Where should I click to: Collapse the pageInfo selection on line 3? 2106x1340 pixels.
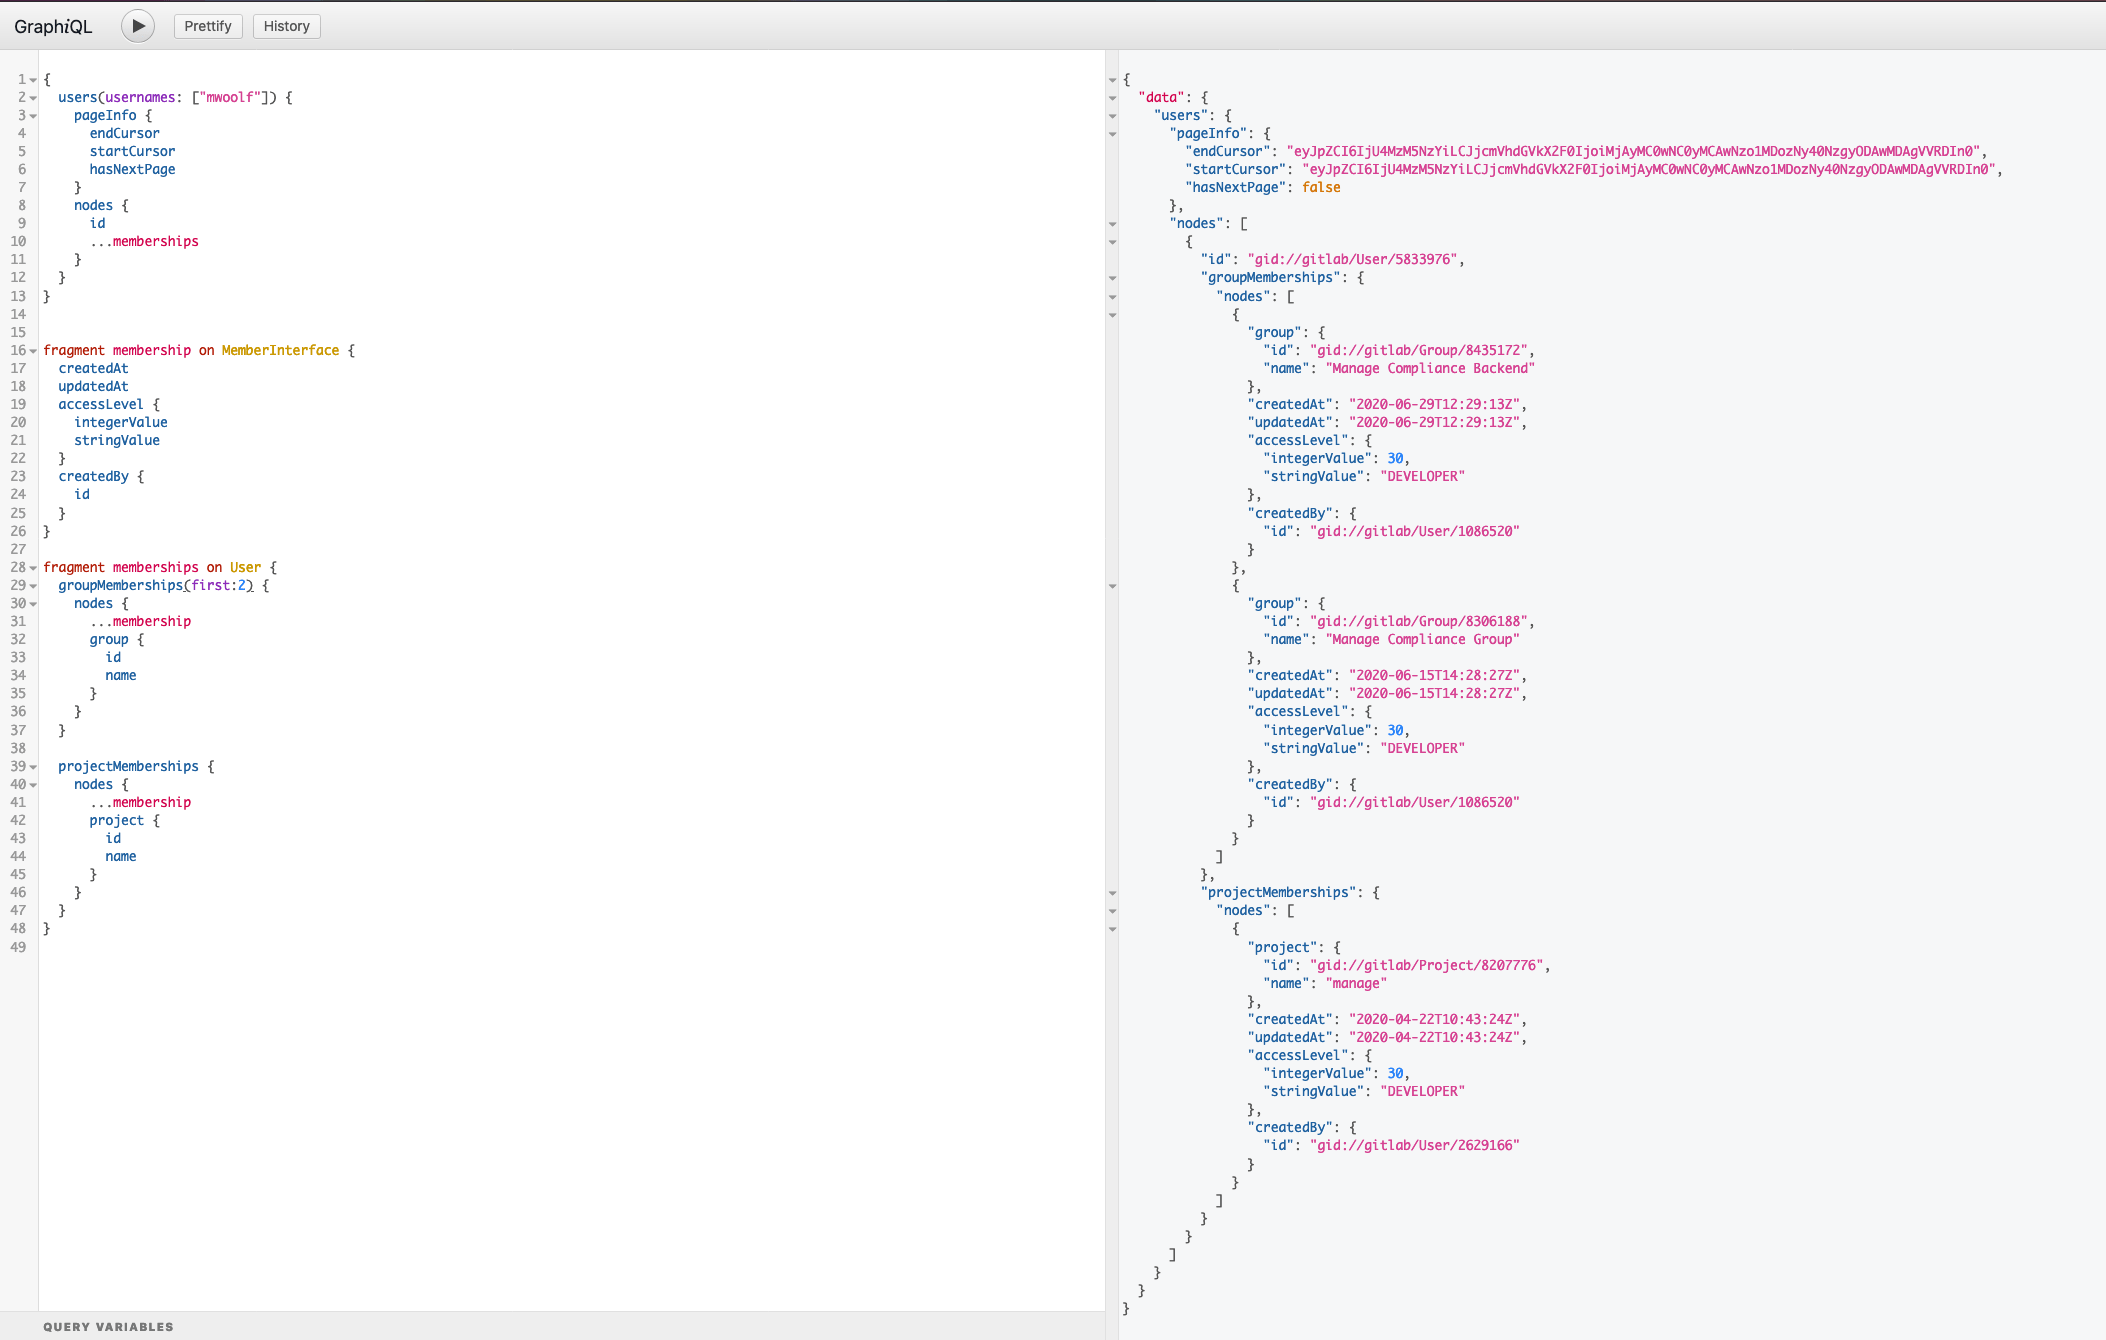coord(33,115)
